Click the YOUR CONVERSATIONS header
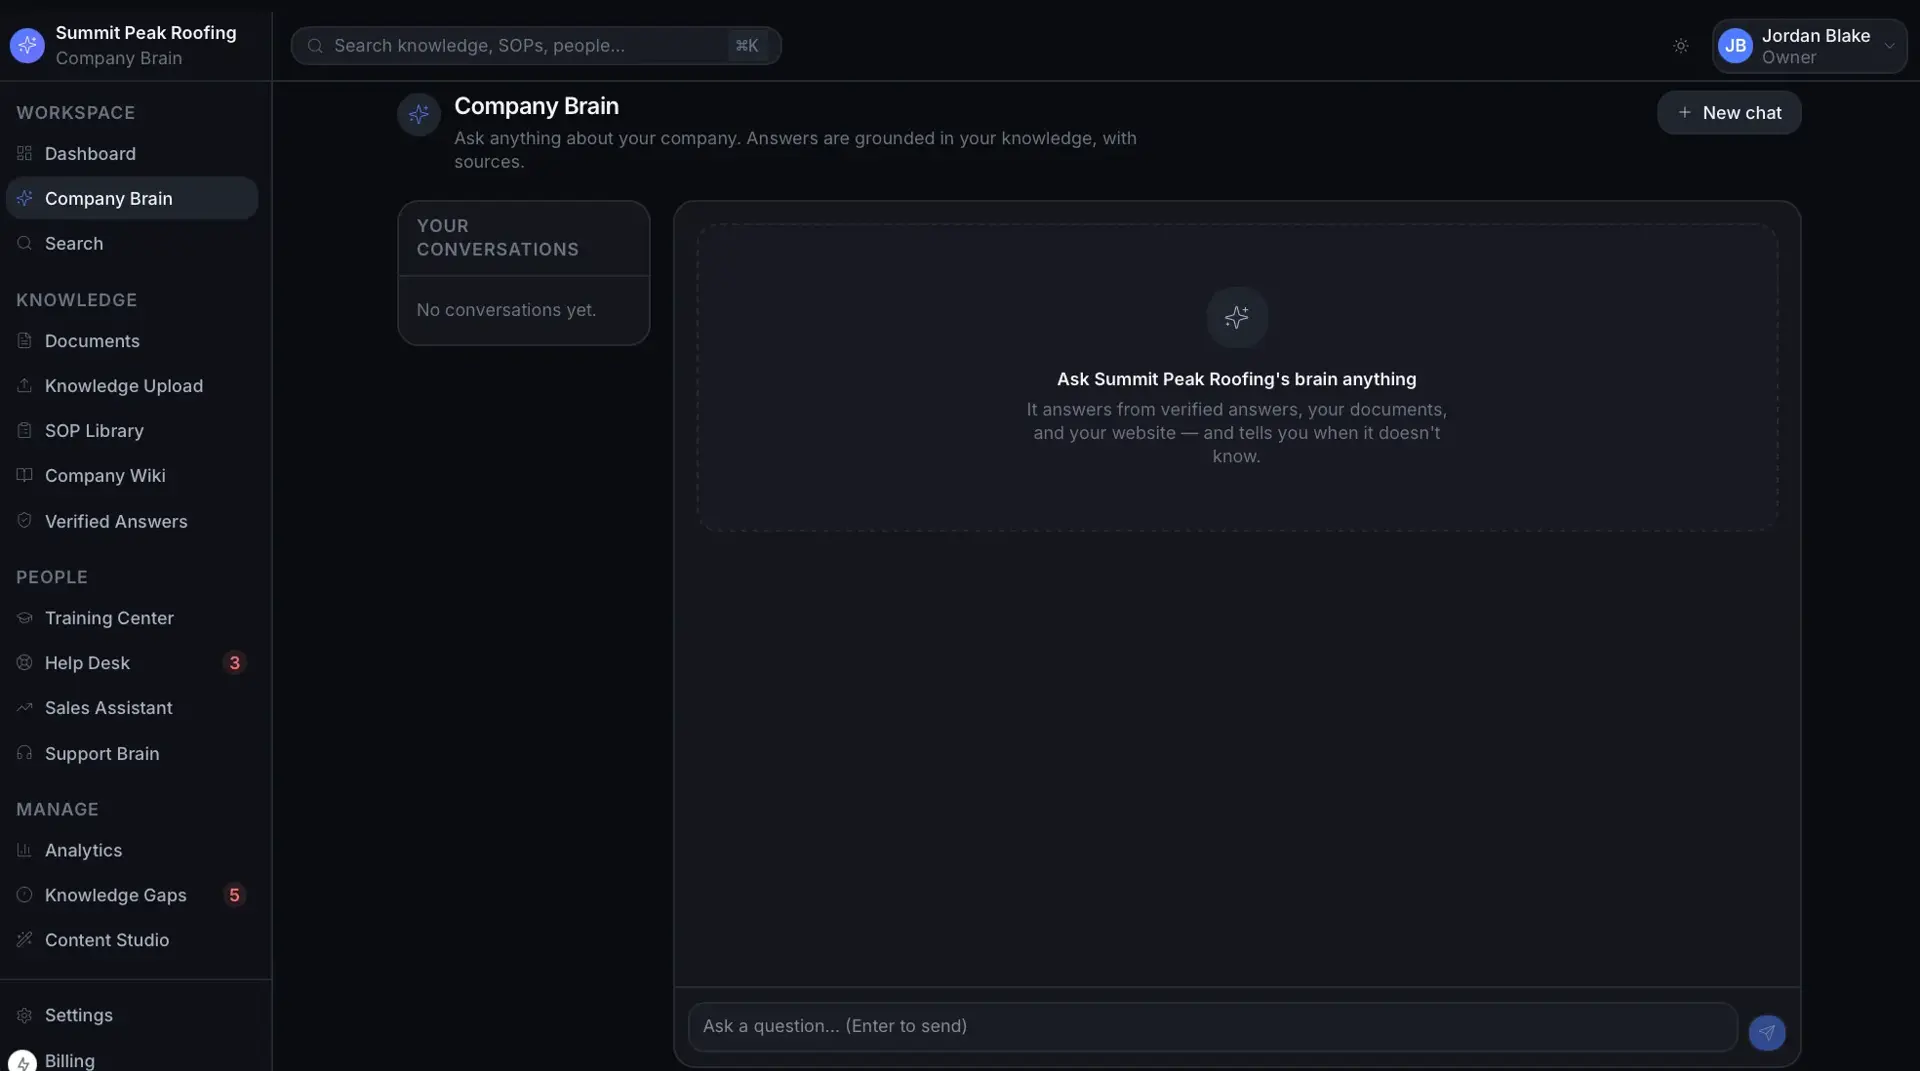1920x1071 pixels. [498, 238]
